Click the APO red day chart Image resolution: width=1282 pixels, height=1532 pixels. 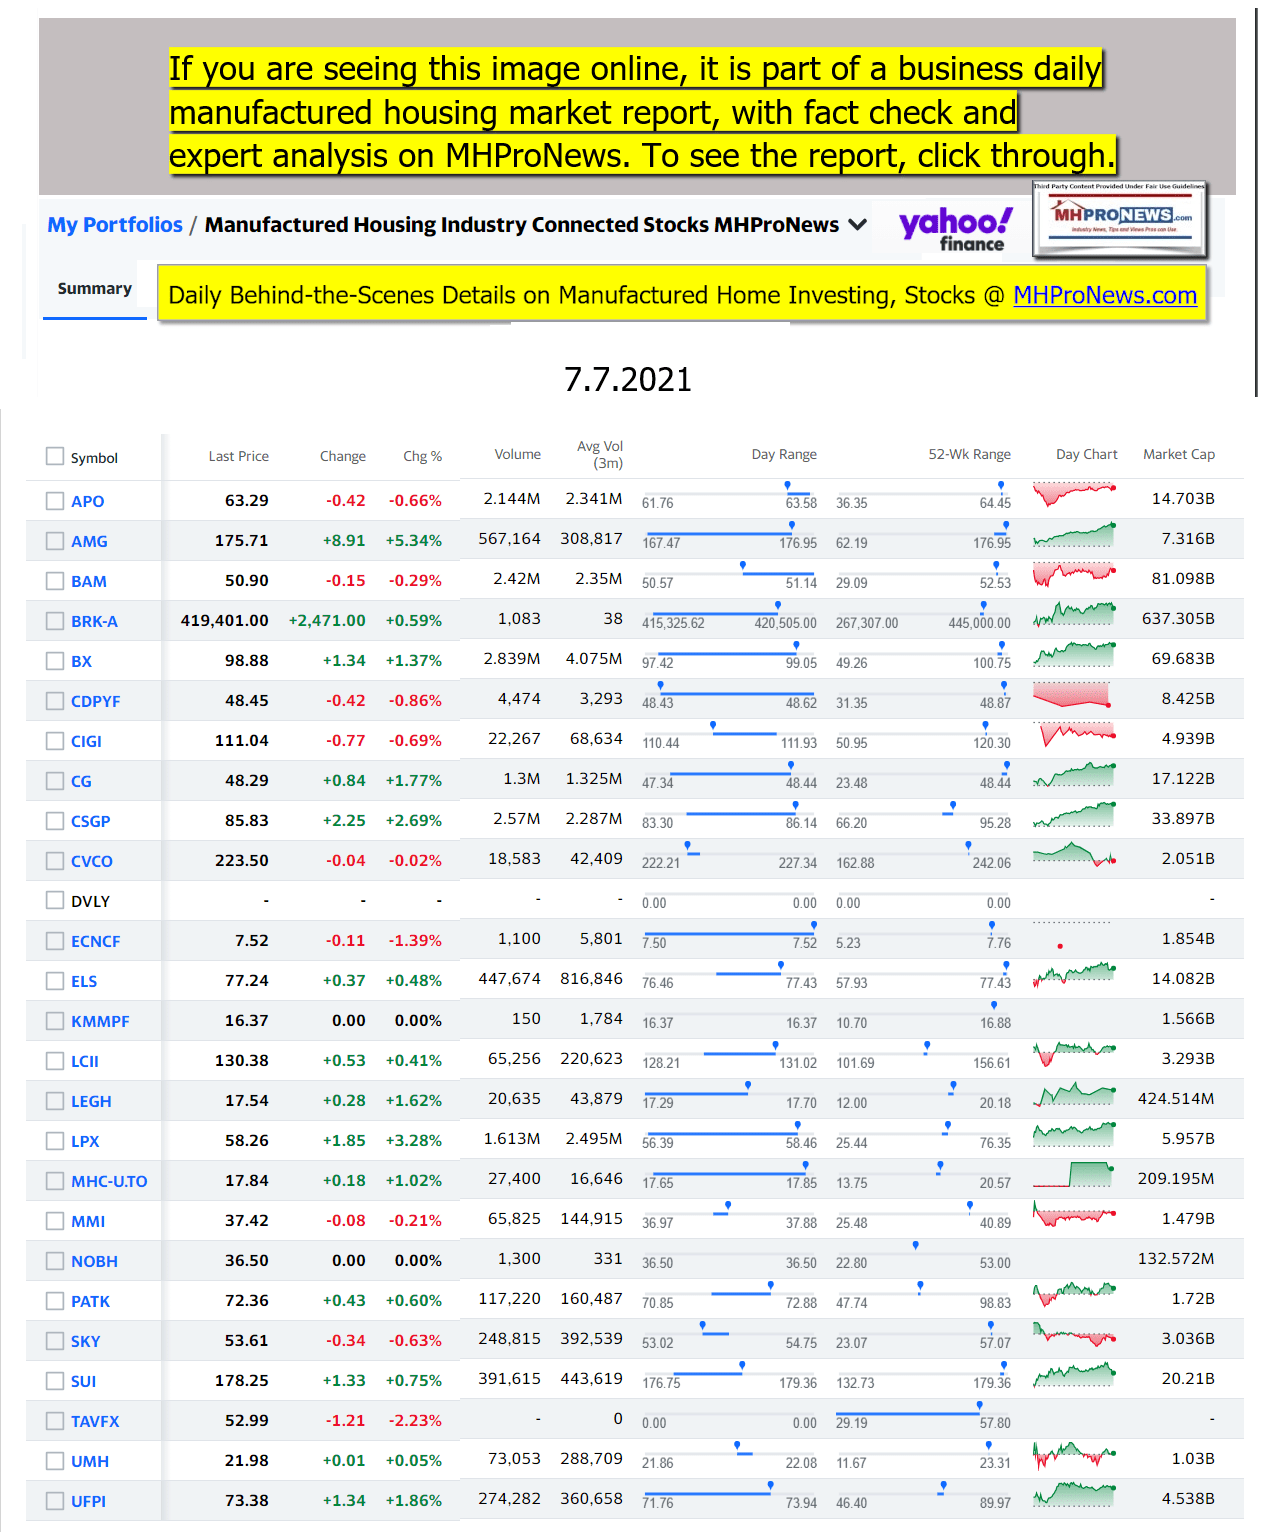(x=1074, y=494)
